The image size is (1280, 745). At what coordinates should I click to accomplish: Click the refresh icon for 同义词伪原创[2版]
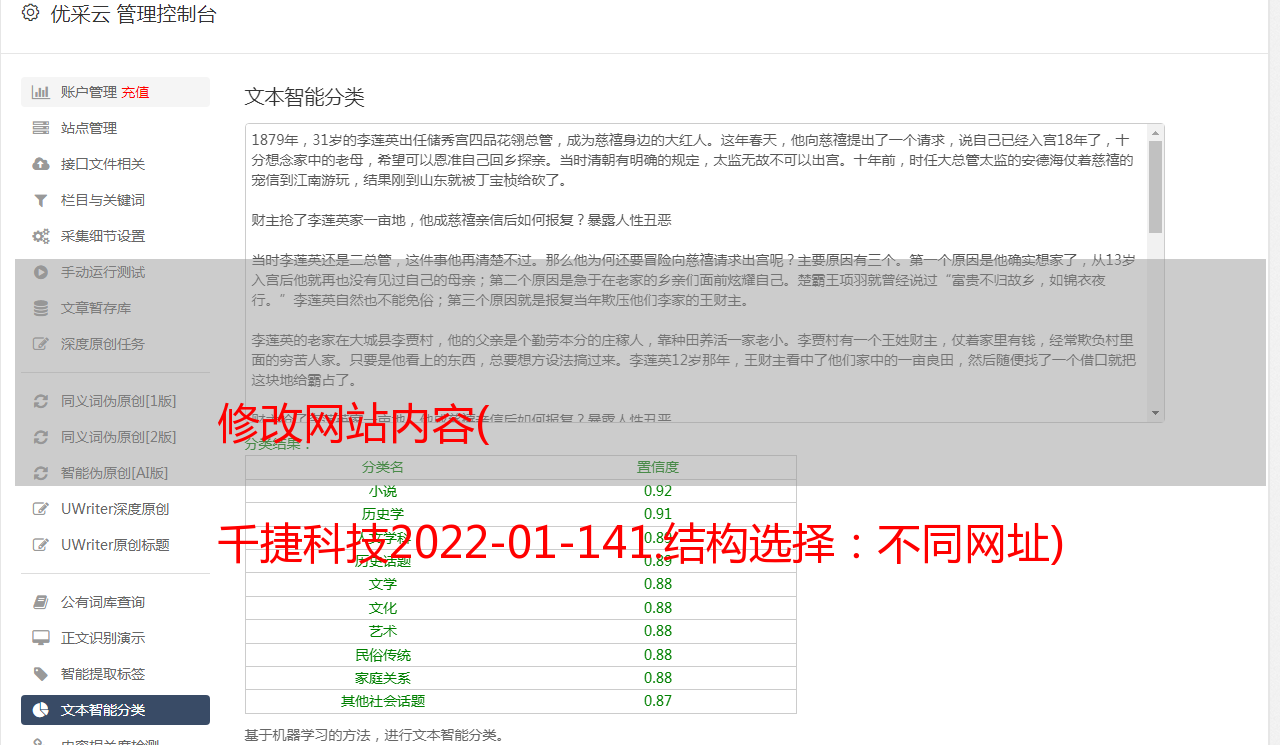41,437
